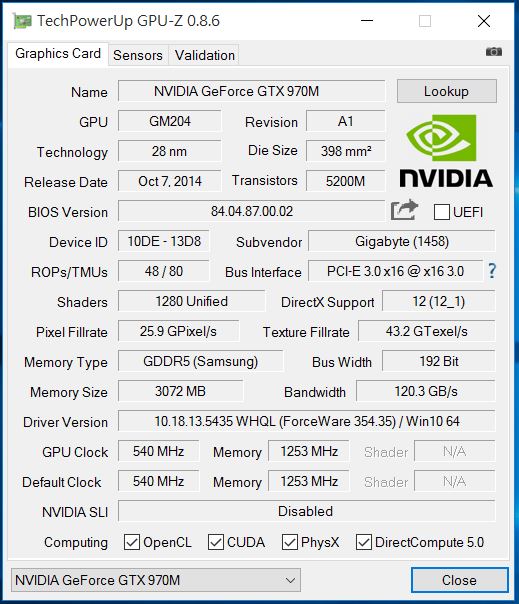Toggle the CUDA checkbox
This screenshot has height=604, width=519.
pos(216,542)
